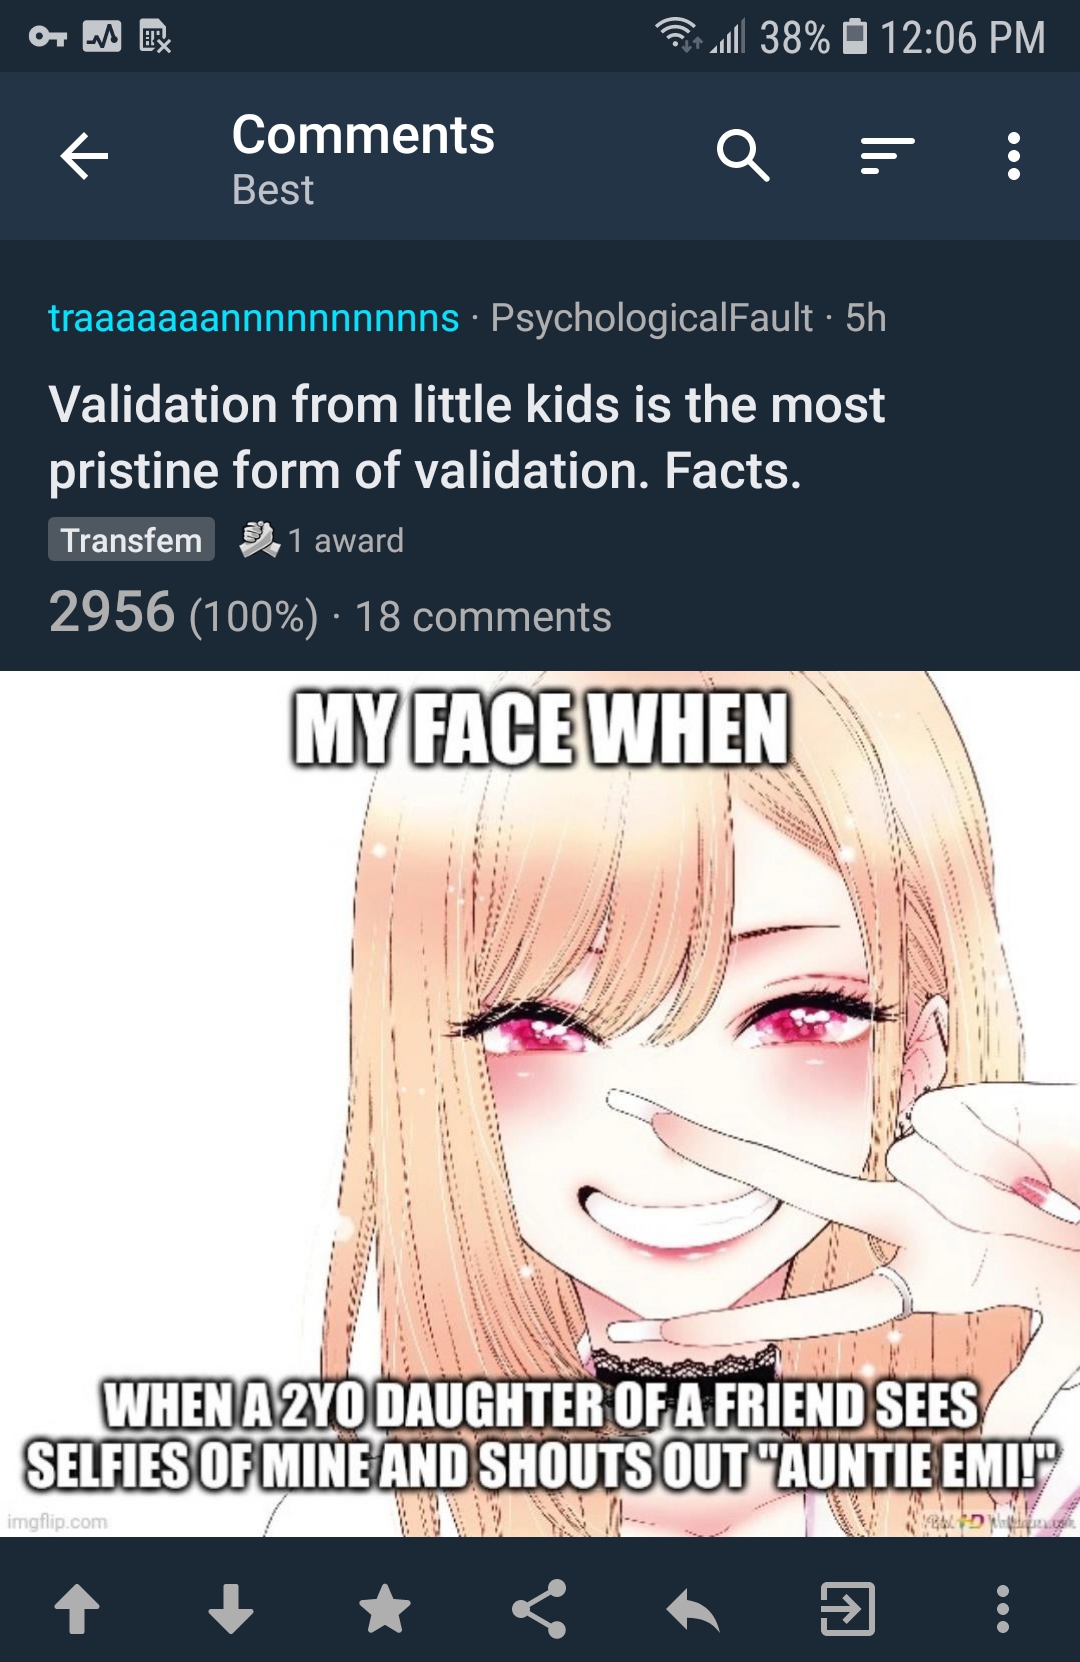Viewport: 1080px width, 1662px height.
Task: Open the traaaaaaannnnnnnnnns subreddit link
Action: coord(254,318)
